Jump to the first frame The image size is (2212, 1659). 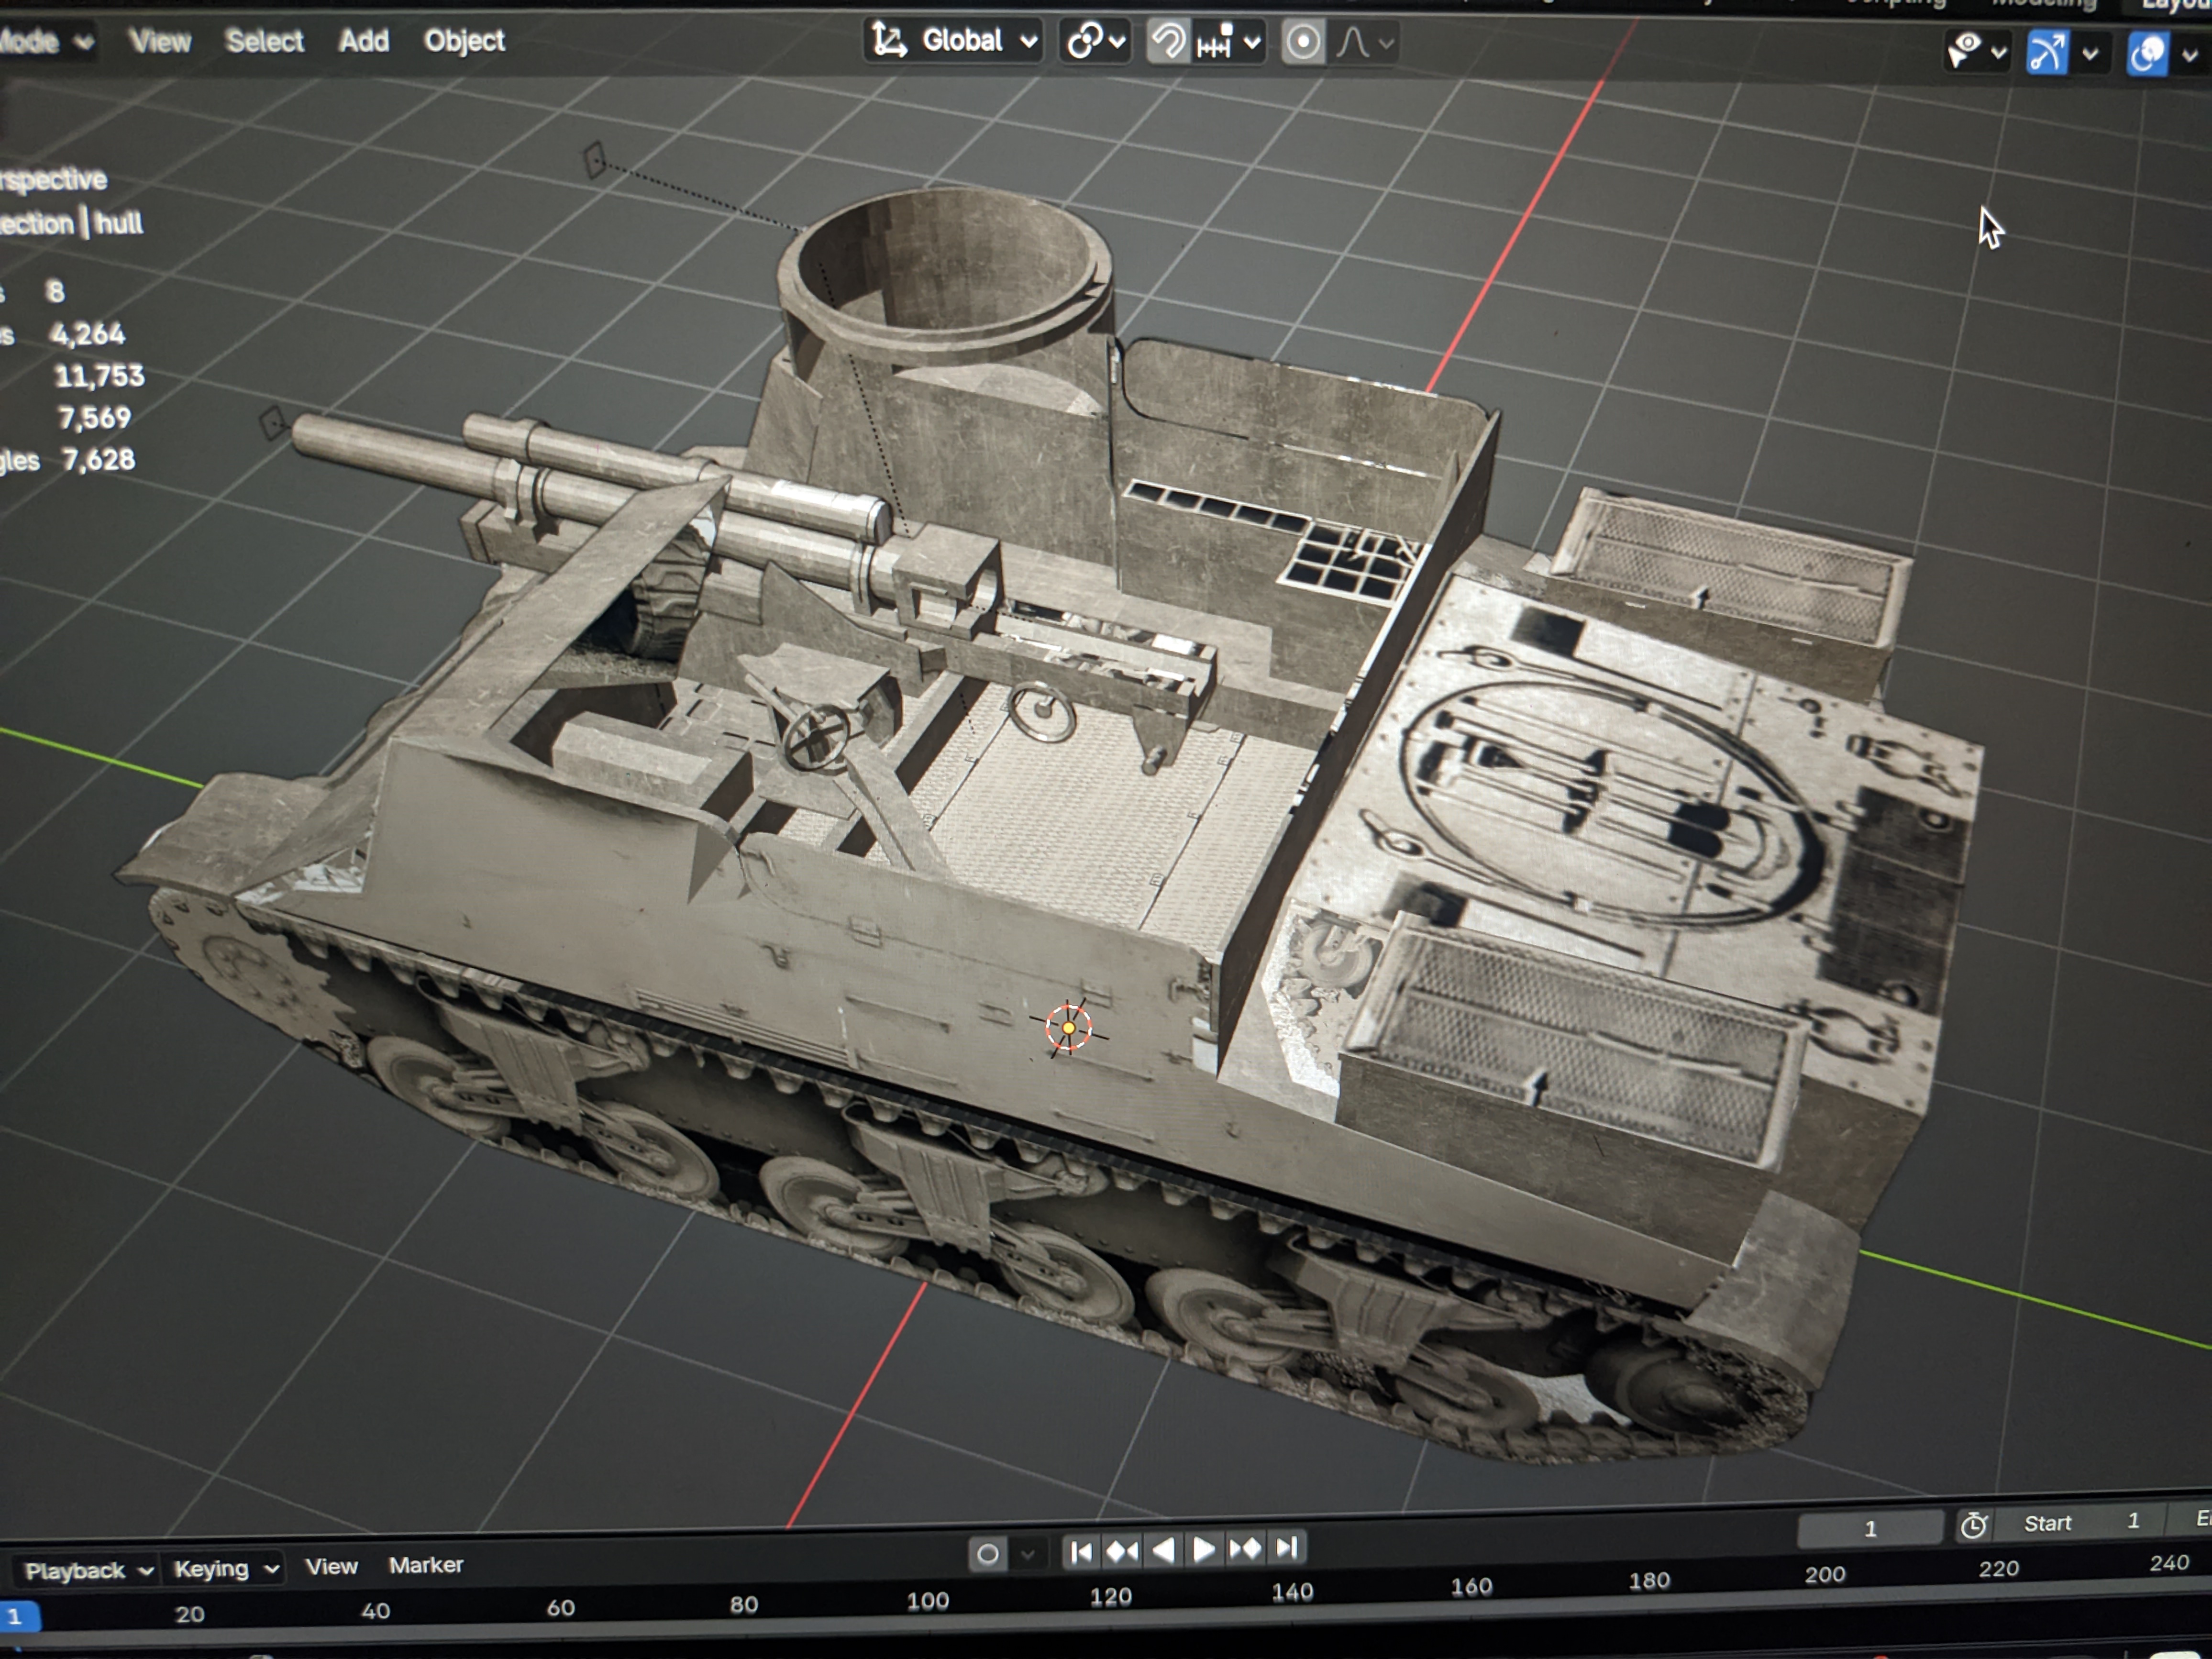(x=1081, y=1552)
